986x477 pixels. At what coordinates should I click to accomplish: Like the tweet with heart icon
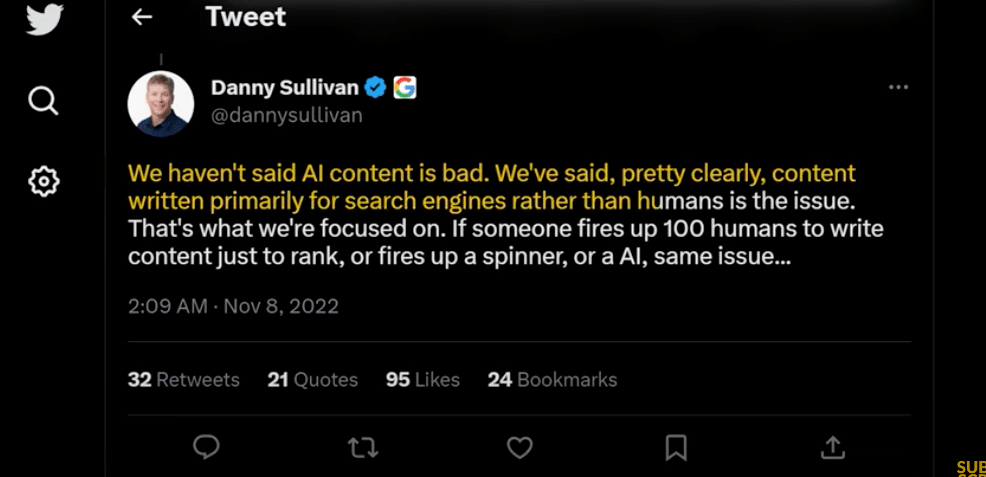519,447
